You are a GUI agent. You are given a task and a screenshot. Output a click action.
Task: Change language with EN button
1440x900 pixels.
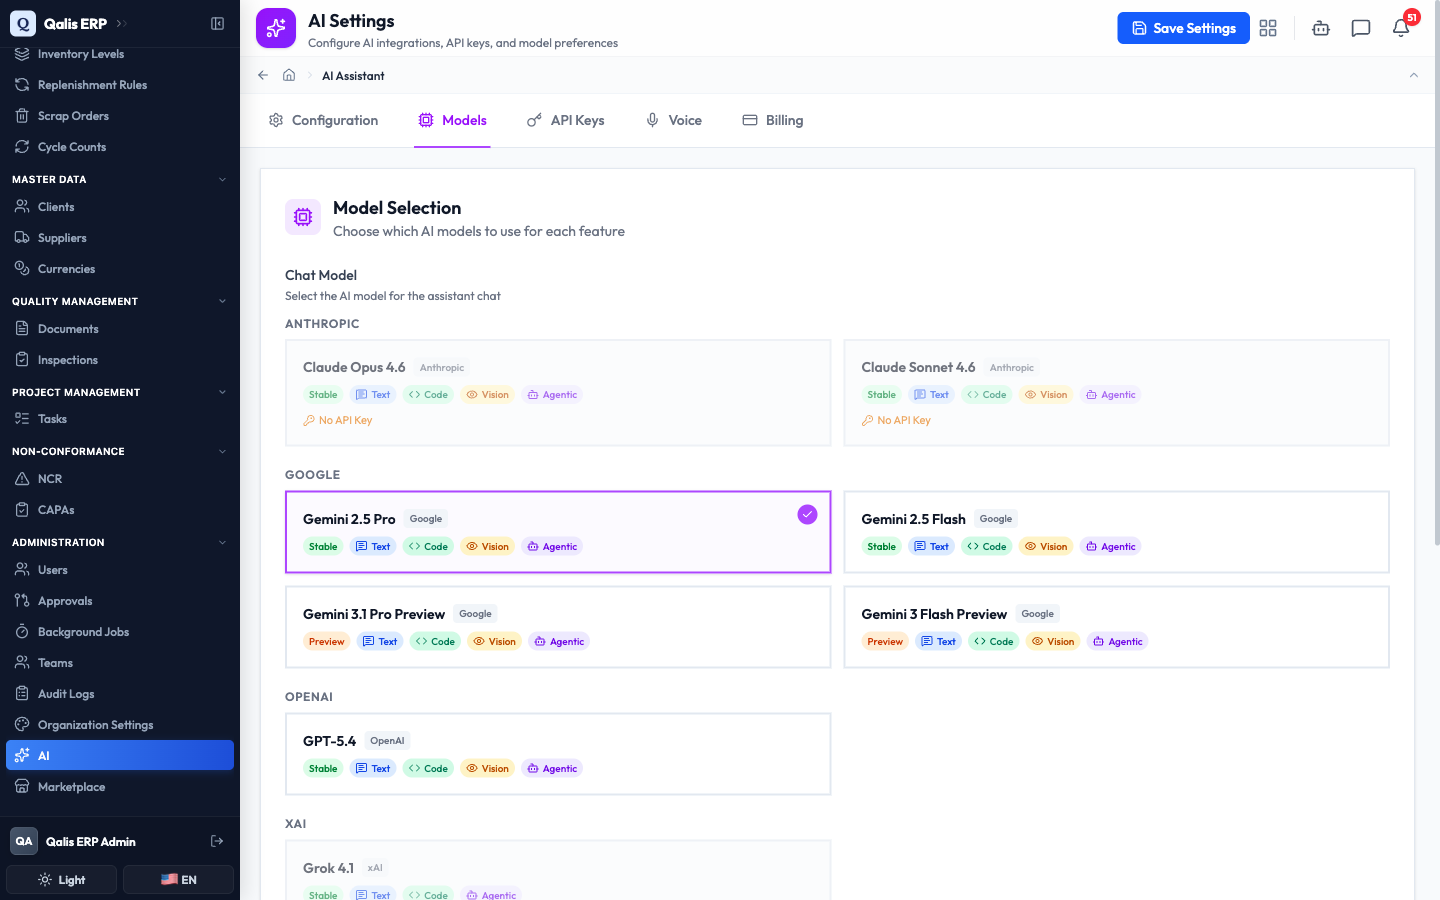click(178, 880)
